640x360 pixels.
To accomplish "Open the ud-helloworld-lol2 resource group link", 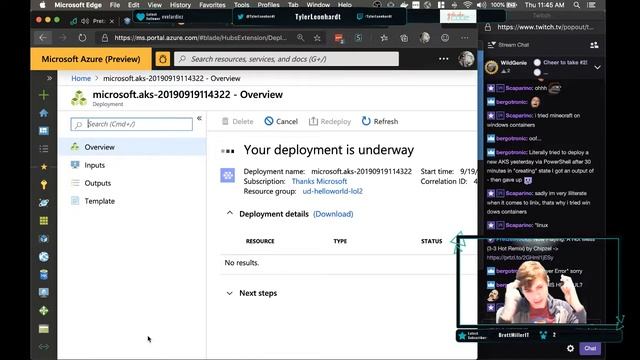I will click(332, 191).
